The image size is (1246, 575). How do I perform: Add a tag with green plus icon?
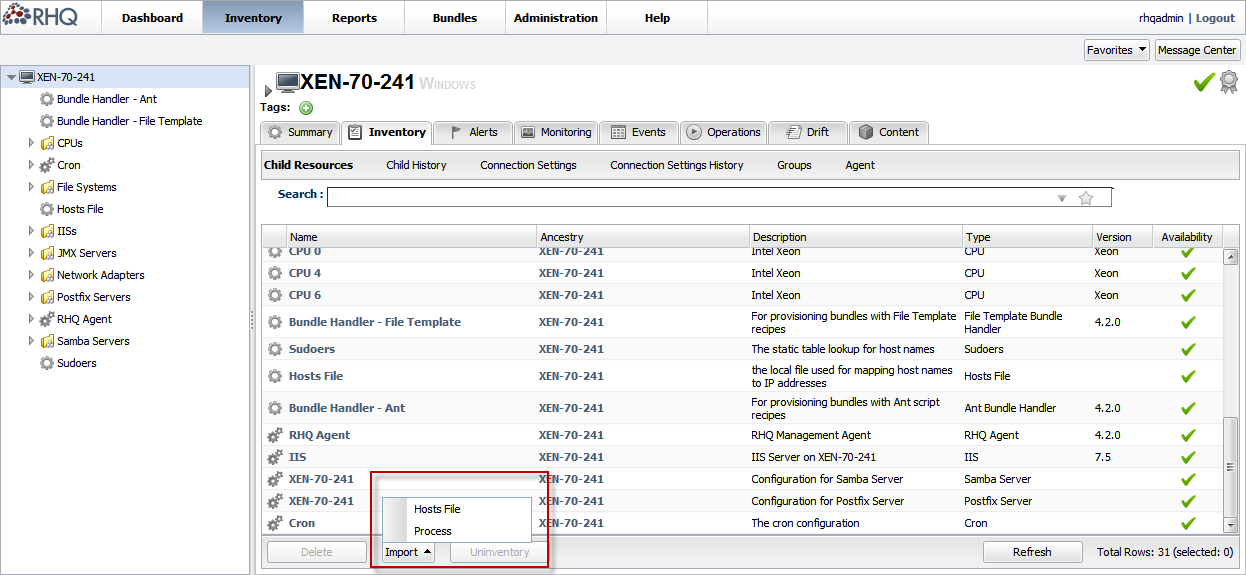(306, 108)
